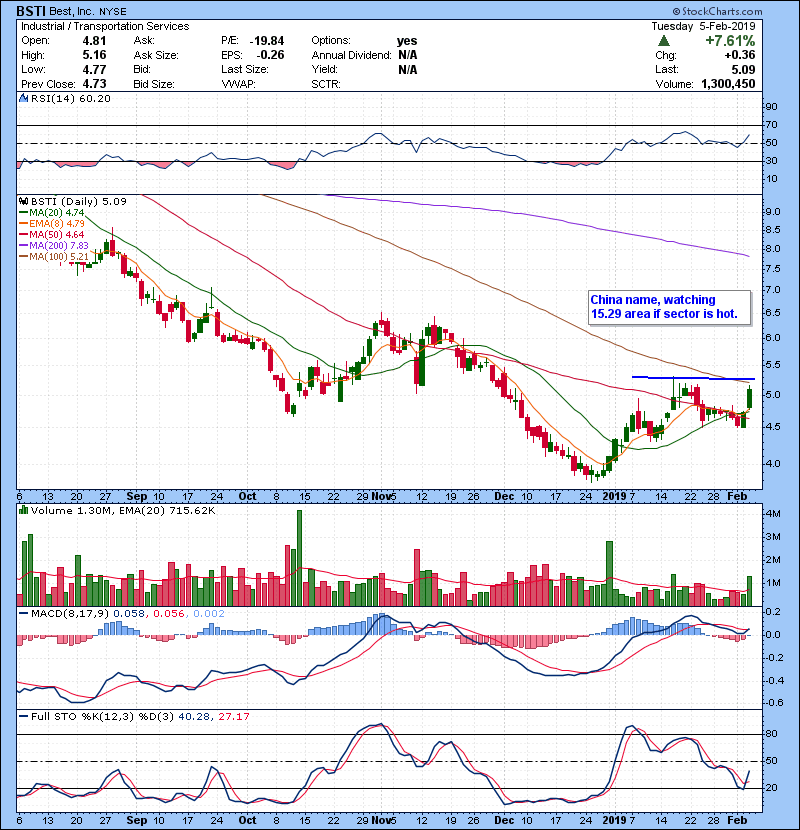Click the "SCTR:" label
This screenshot has width=800, height=830.
[x=326, y=84]
